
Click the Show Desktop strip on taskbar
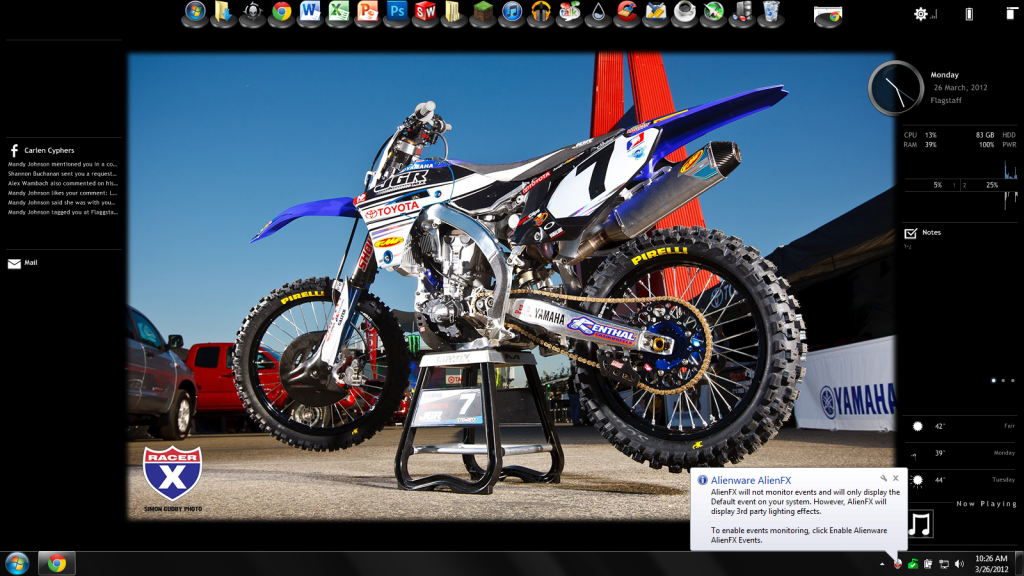coord(1019,564)
